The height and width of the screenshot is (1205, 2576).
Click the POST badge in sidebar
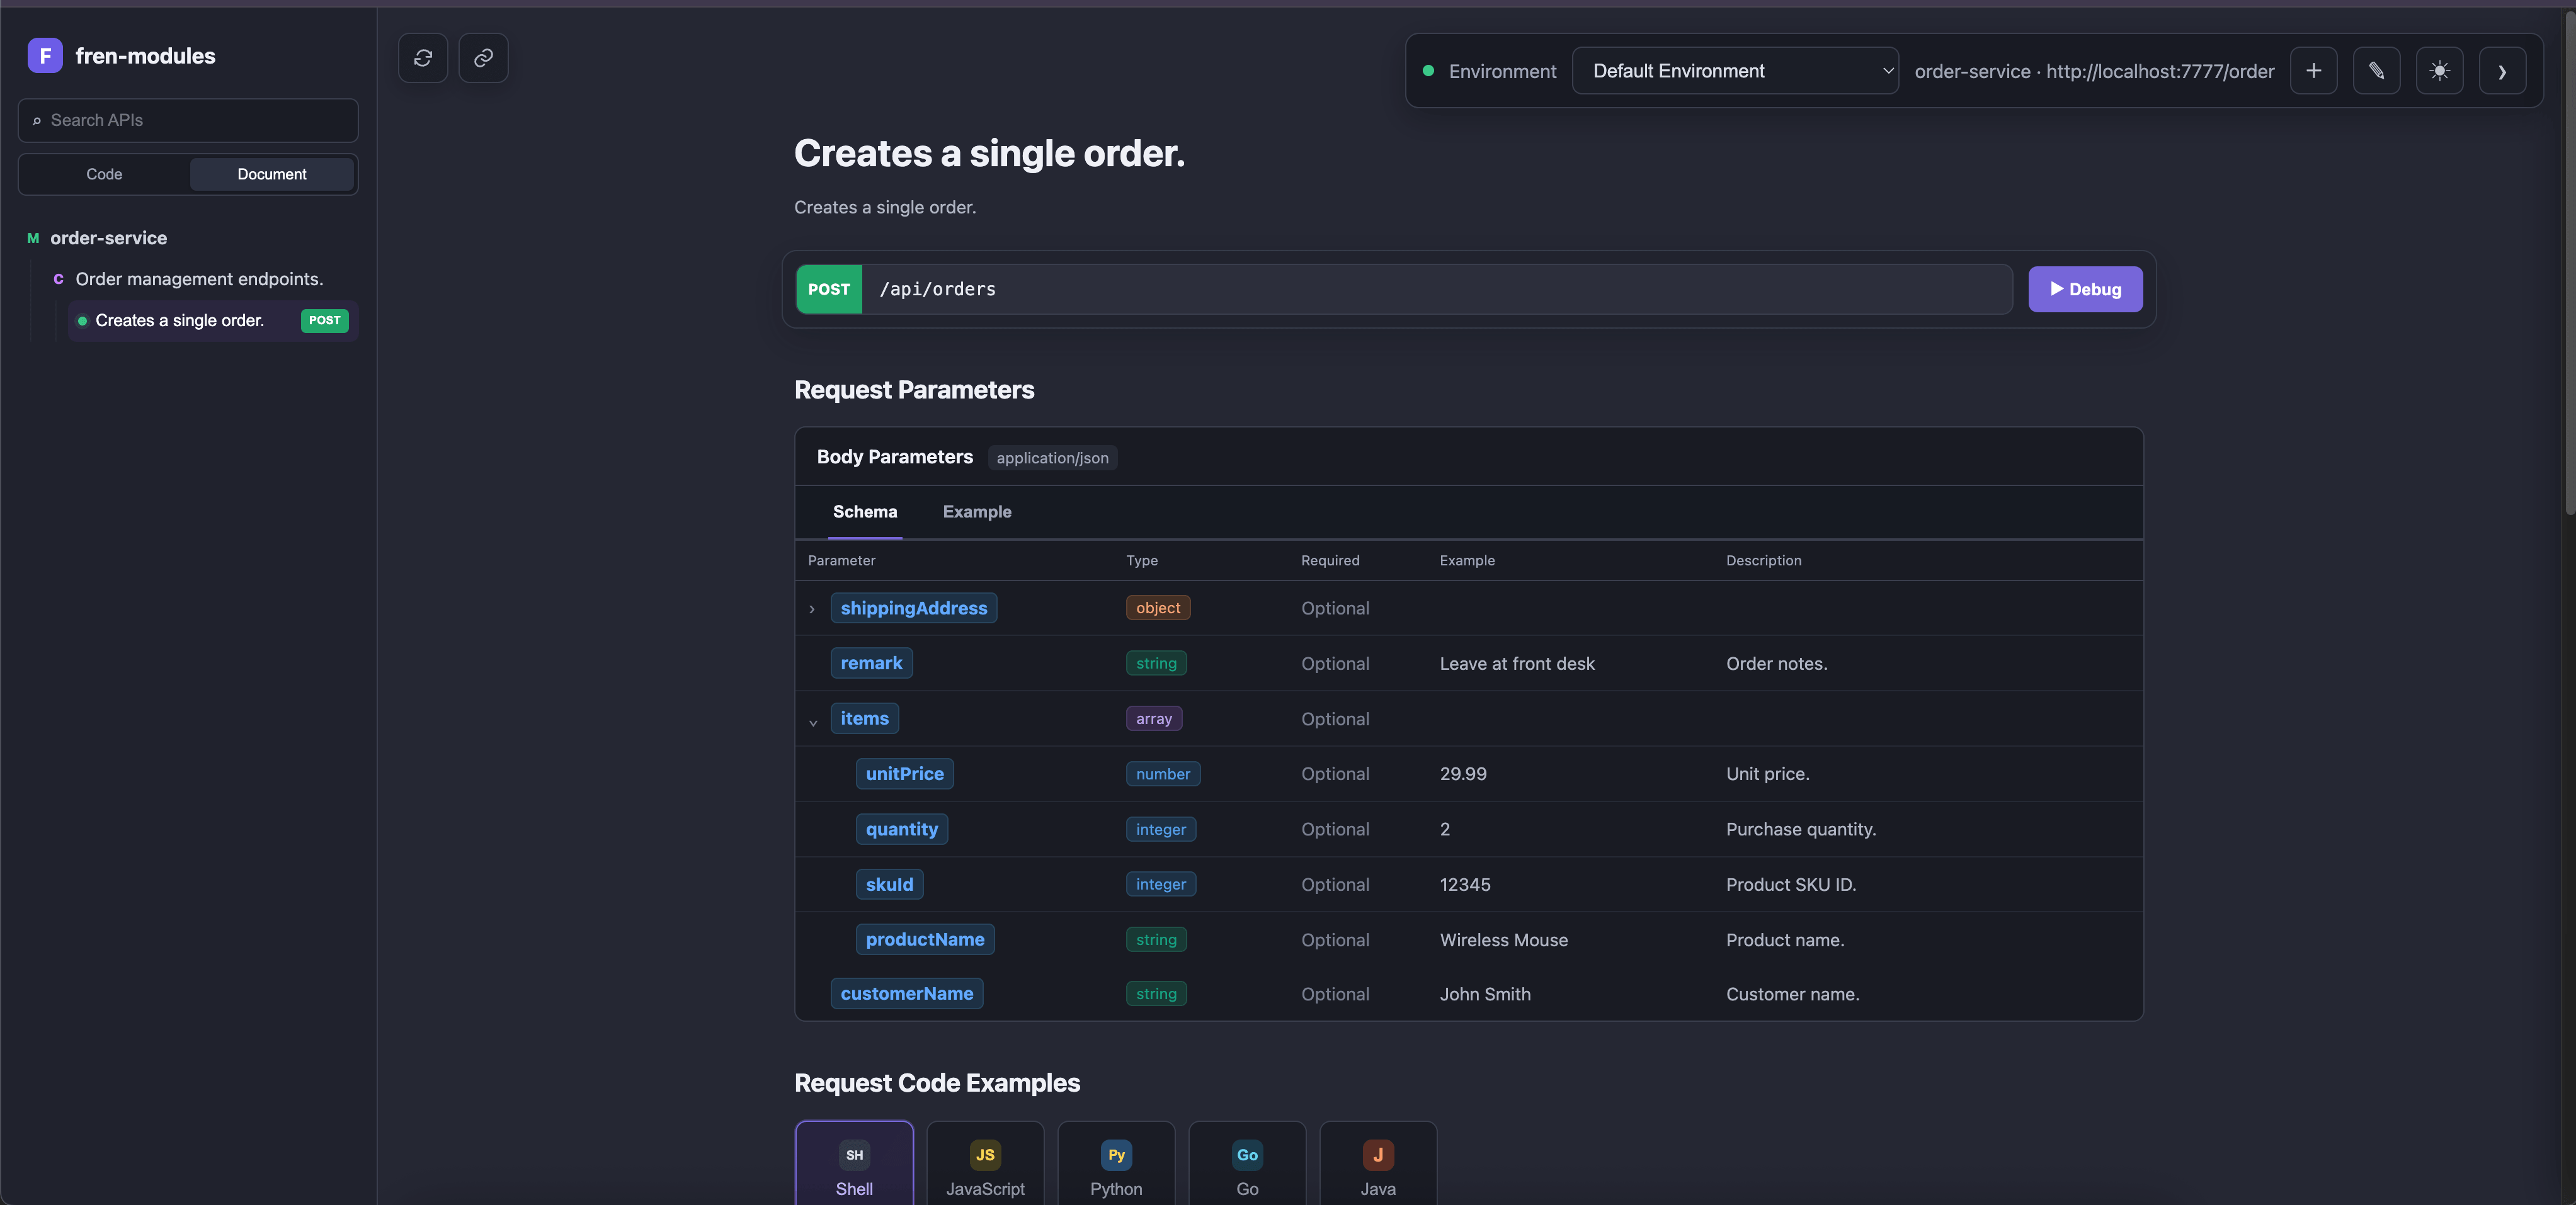coord(324,321)
